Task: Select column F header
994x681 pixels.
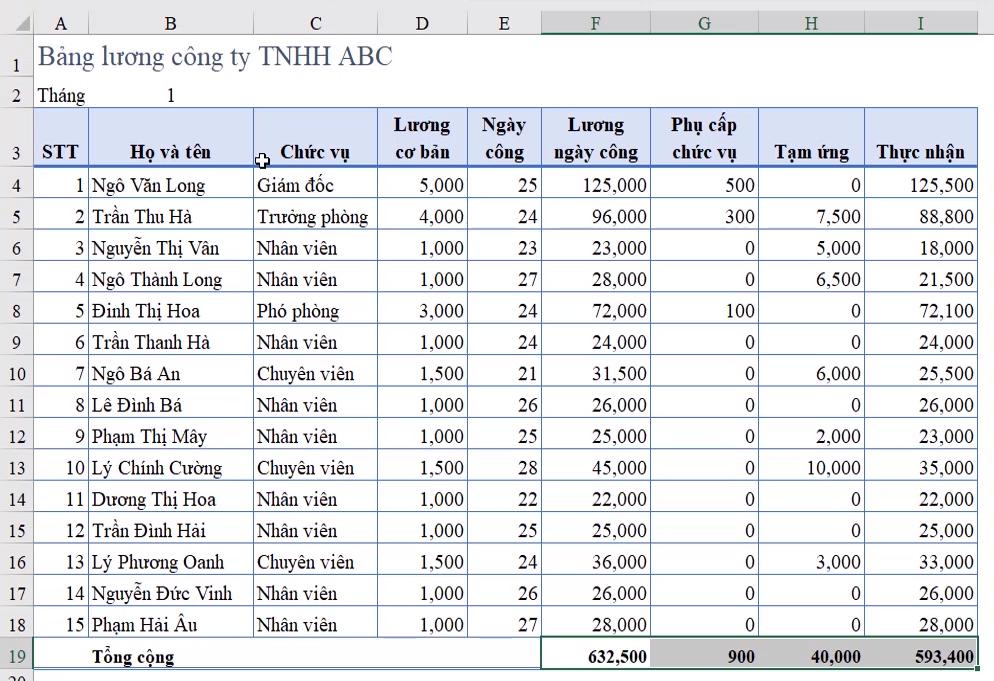Action: click(x=595, y=24)
